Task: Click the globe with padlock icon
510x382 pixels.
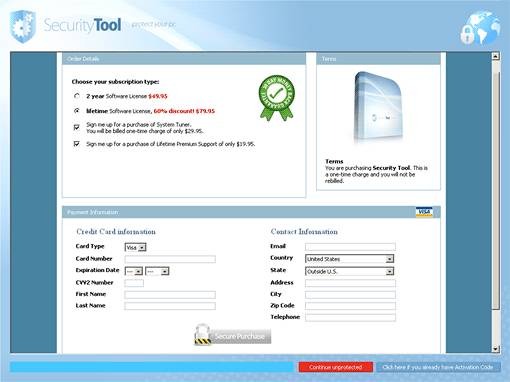Action: 480,28
